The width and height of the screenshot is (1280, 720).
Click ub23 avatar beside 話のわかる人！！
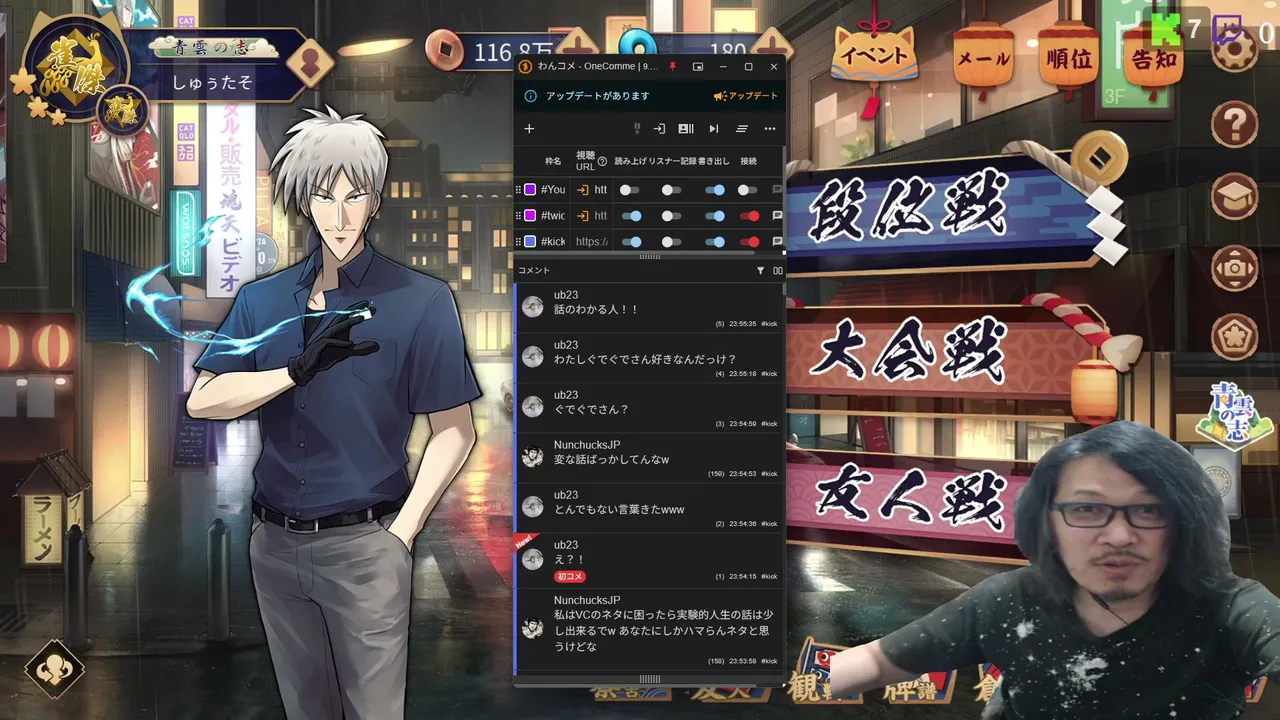click(x=533, y=308)
